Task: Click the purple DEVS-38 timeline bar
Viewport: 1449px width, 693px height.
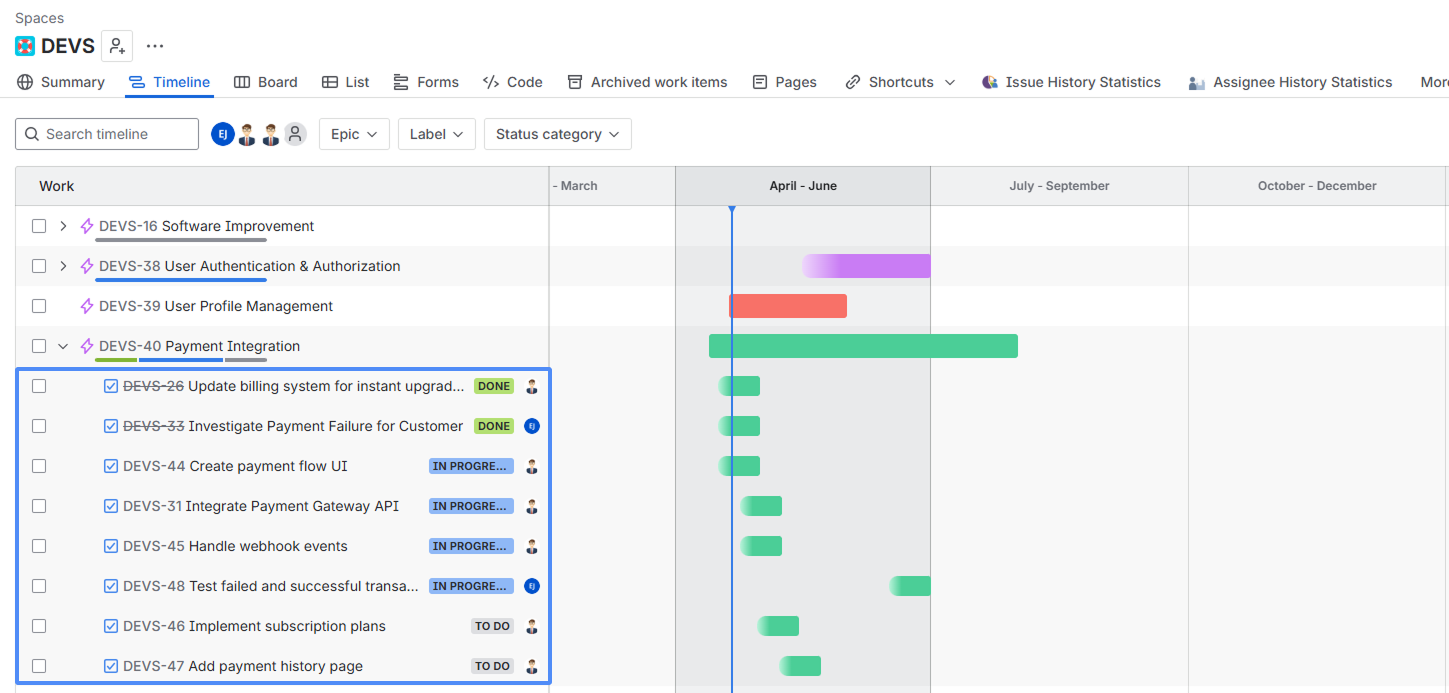Action: pyautogui.click(x=866, y=266)
